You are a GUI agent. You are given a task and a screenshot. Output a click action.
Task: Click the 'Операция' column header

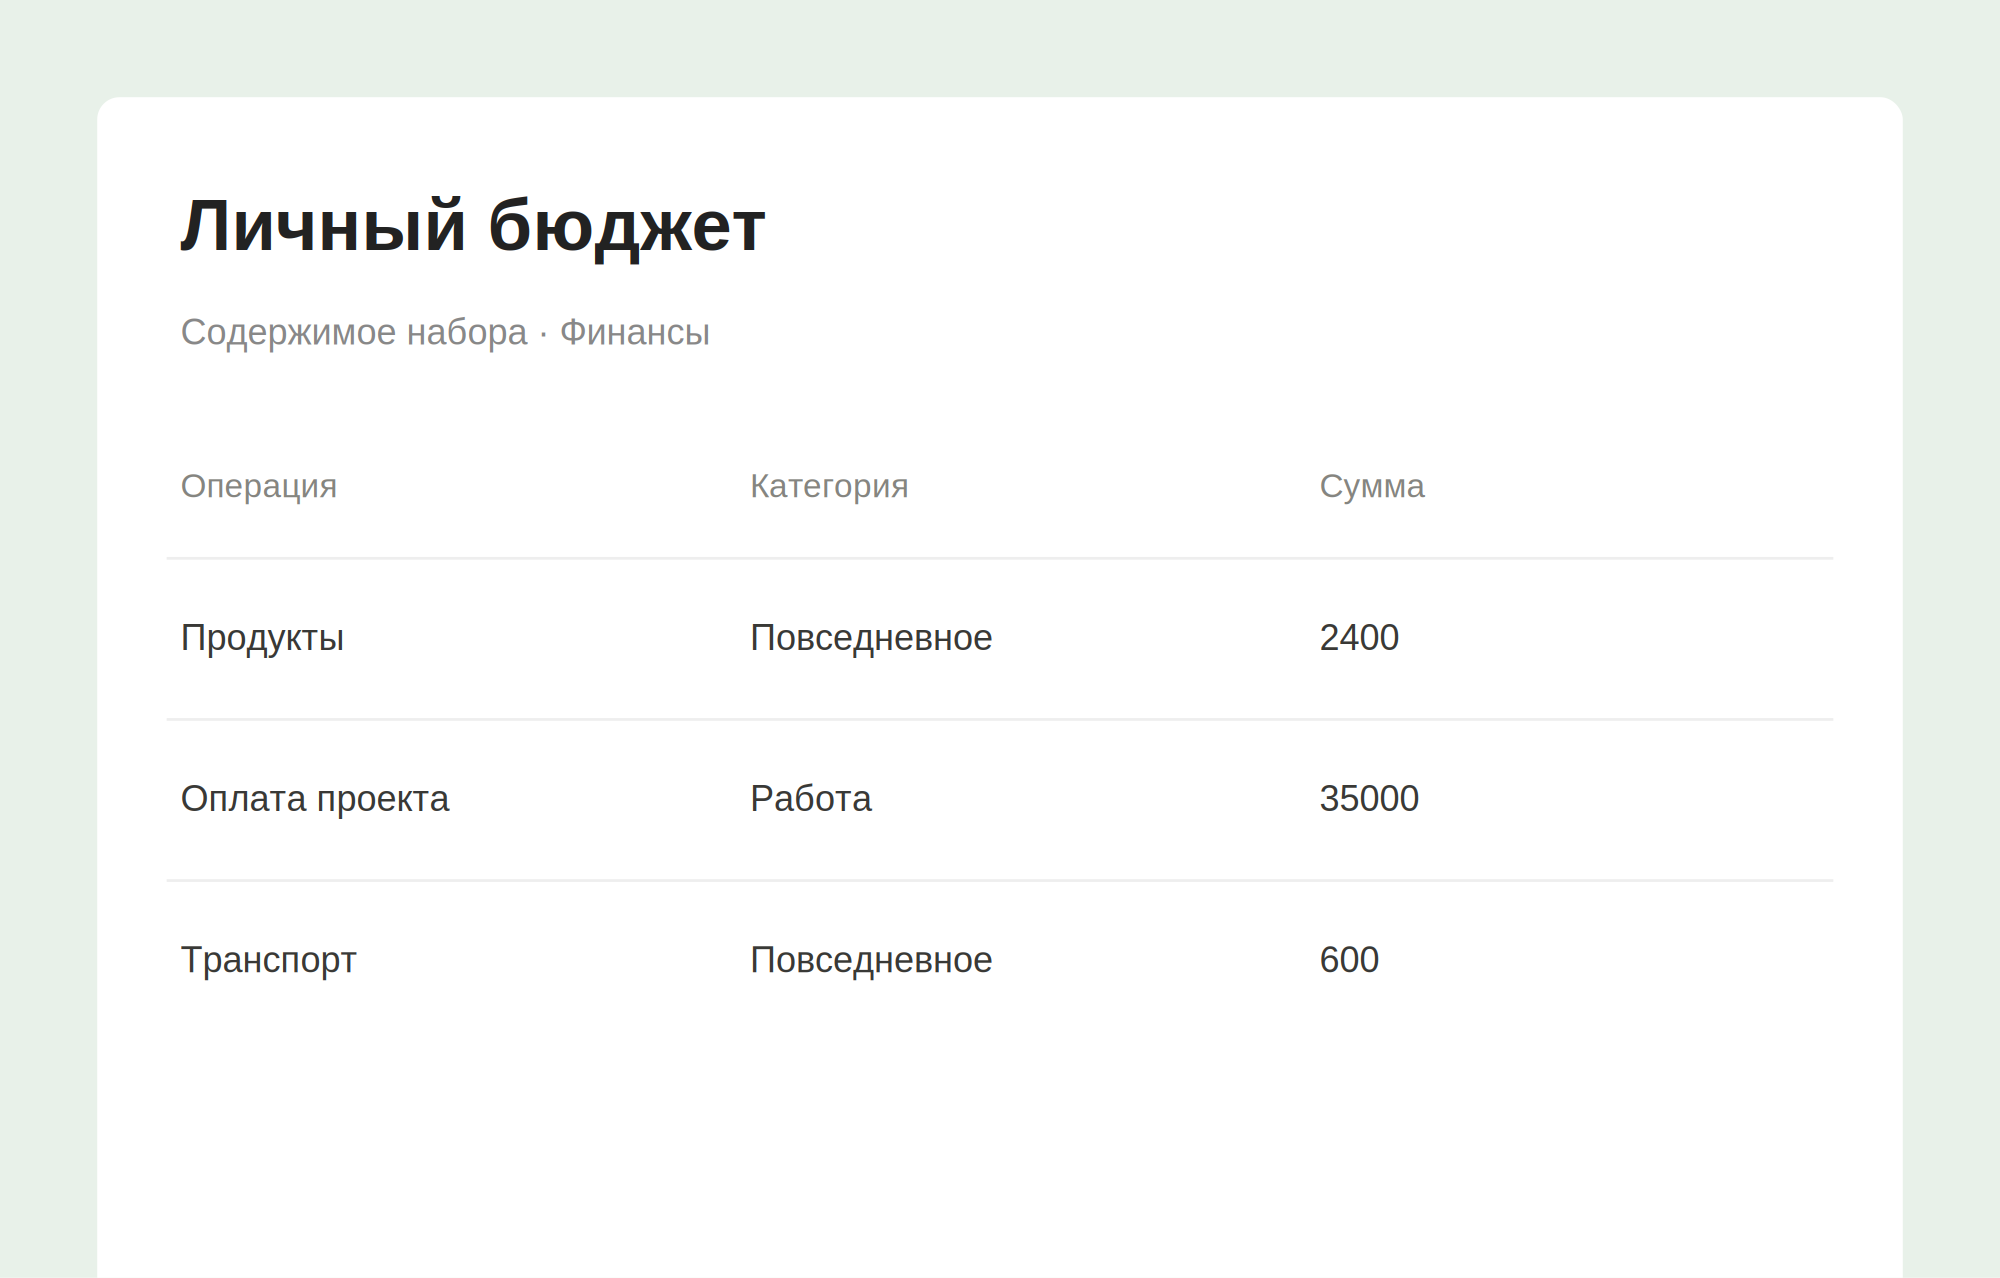click(259, 486)
